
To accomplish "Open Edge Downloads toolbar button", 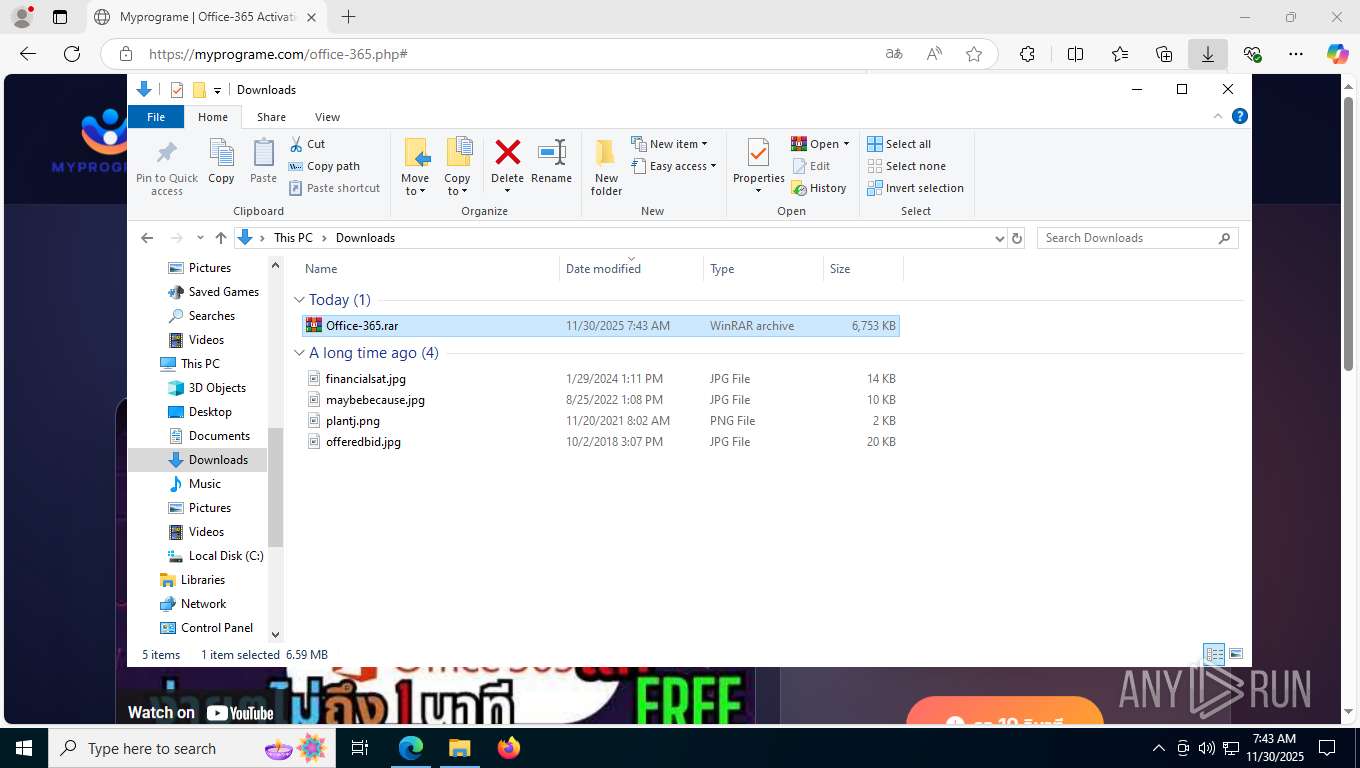I will [1208, 54].
